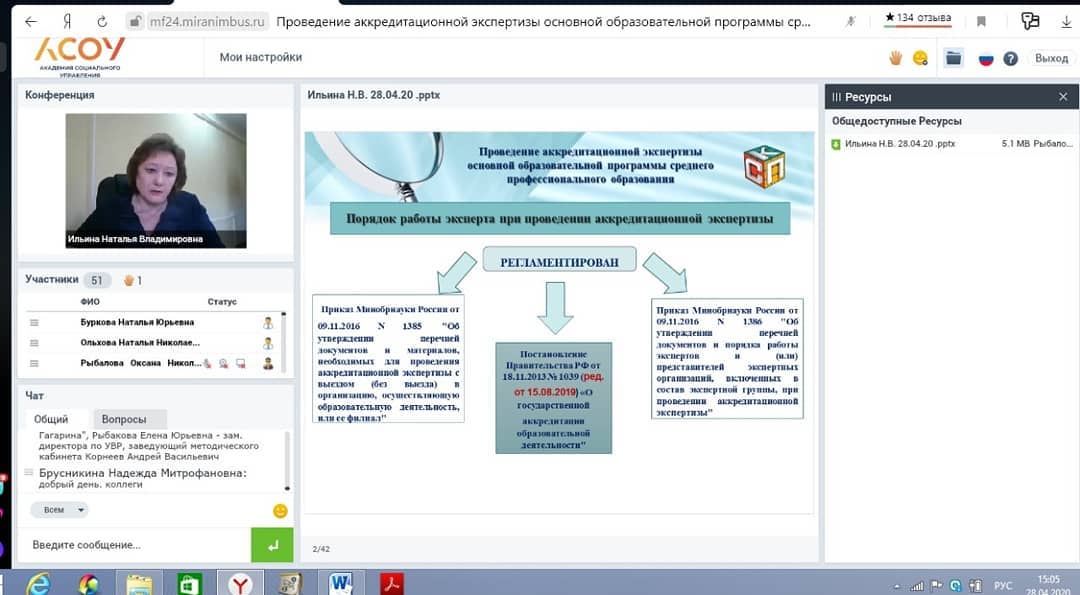Click the АСОУ academy logo
The image size is (1080, 595).
coord(80,56)
